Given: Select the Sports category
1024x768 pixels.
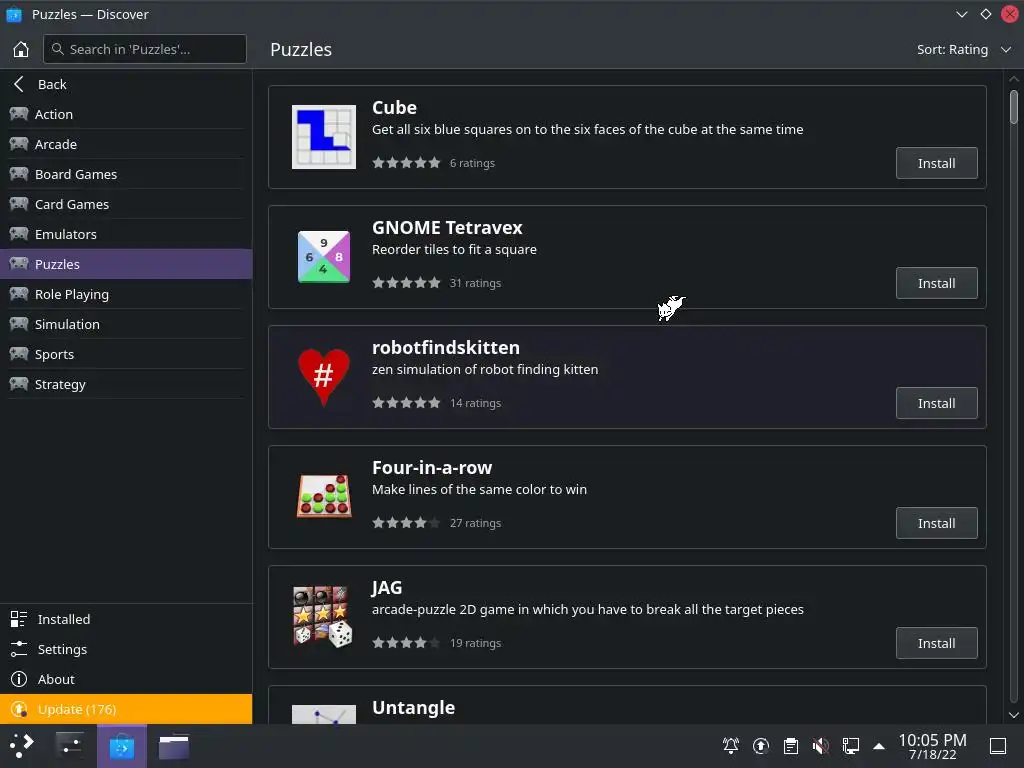Looking at the screenshot, I should [x=126, y=354].
